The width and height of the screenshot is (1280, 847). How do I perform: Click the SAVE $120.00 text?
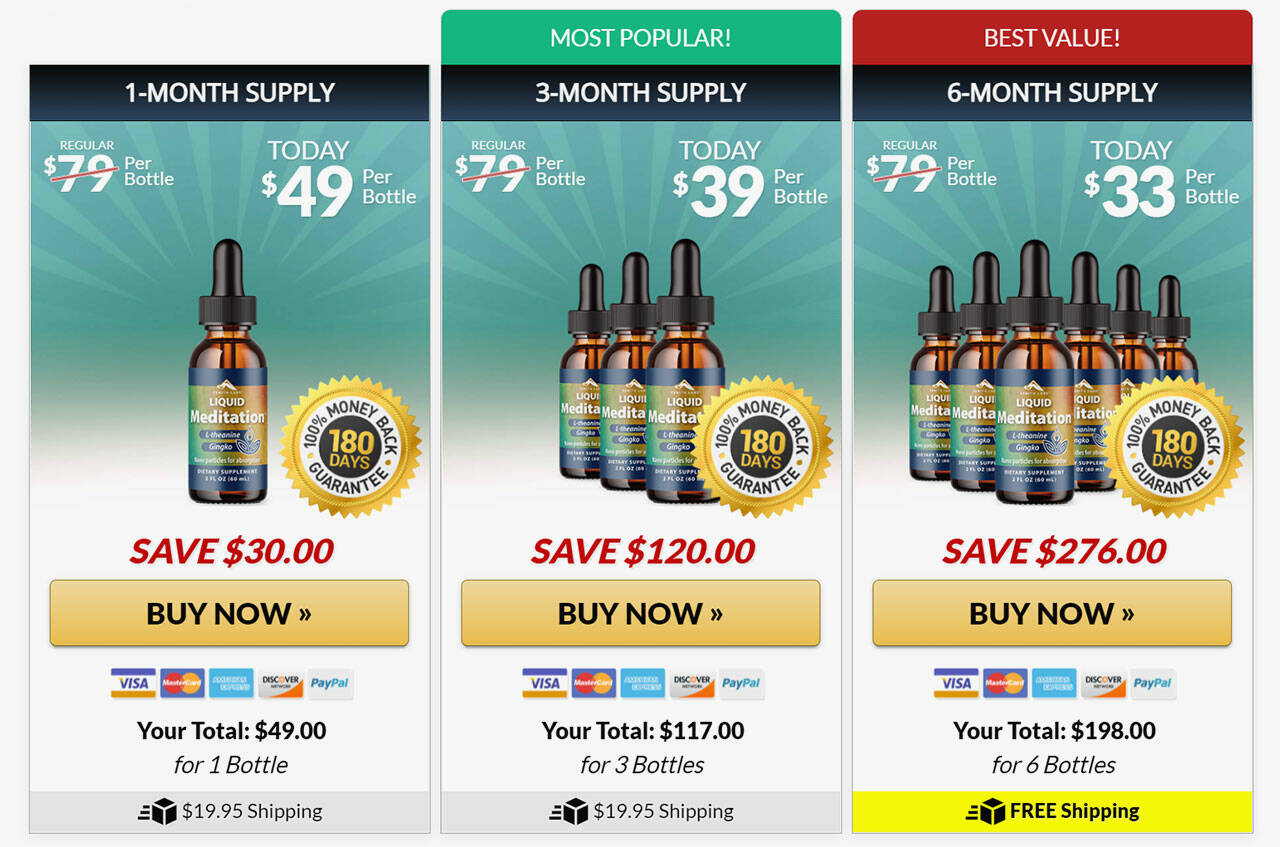click(x=643, y=551)
